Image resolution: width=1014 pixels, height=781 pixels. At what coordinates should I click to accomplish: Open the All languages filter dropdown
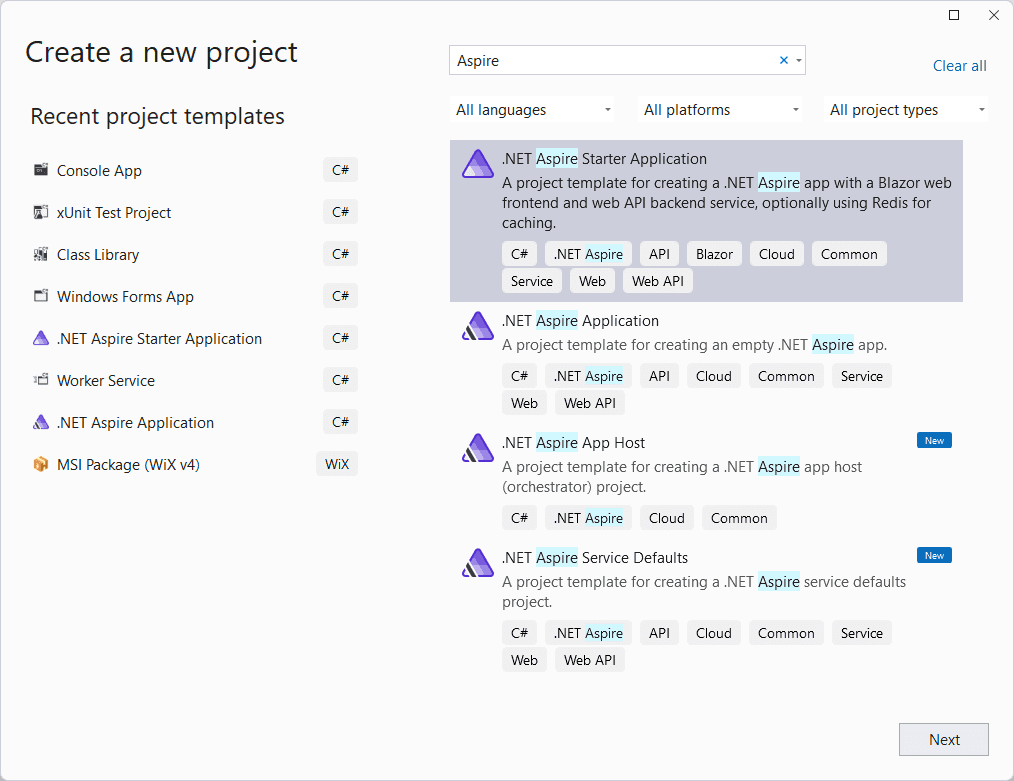[532, 110]
